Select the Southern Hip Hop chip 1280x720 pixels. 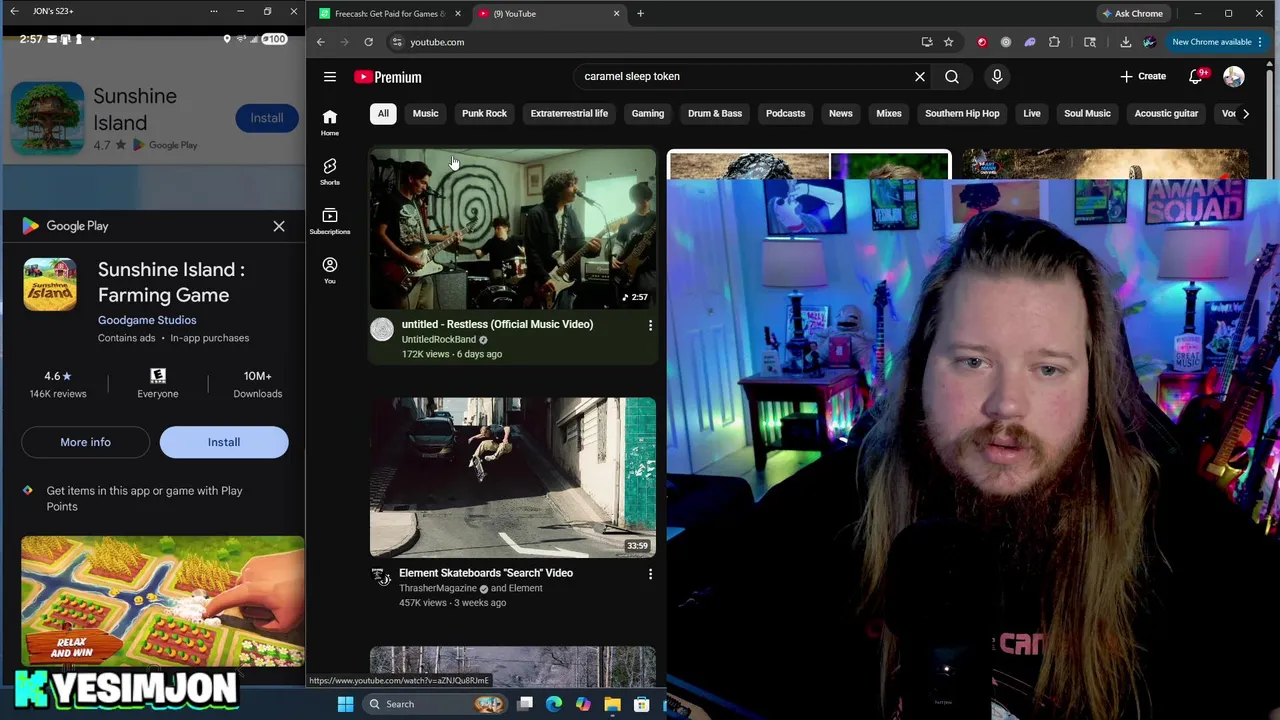pyautogui.click(x=962, y=114)
